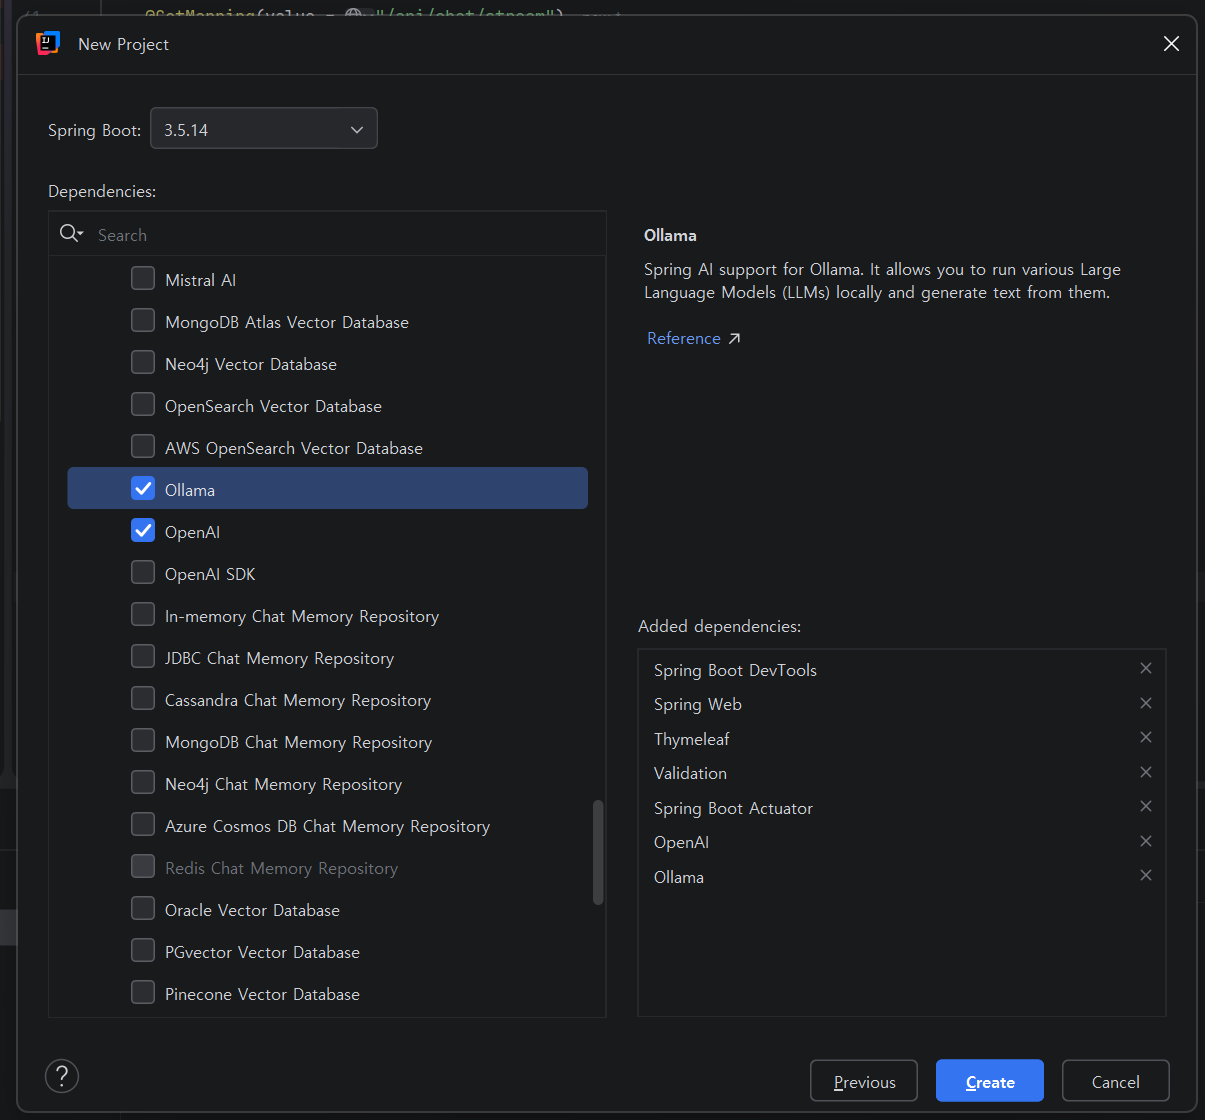Select AWS OpenSearch Vector Database checkbox
The width and height of the screenshot is (1205, 1120).
pyautogui.click(x=143, y=446)
